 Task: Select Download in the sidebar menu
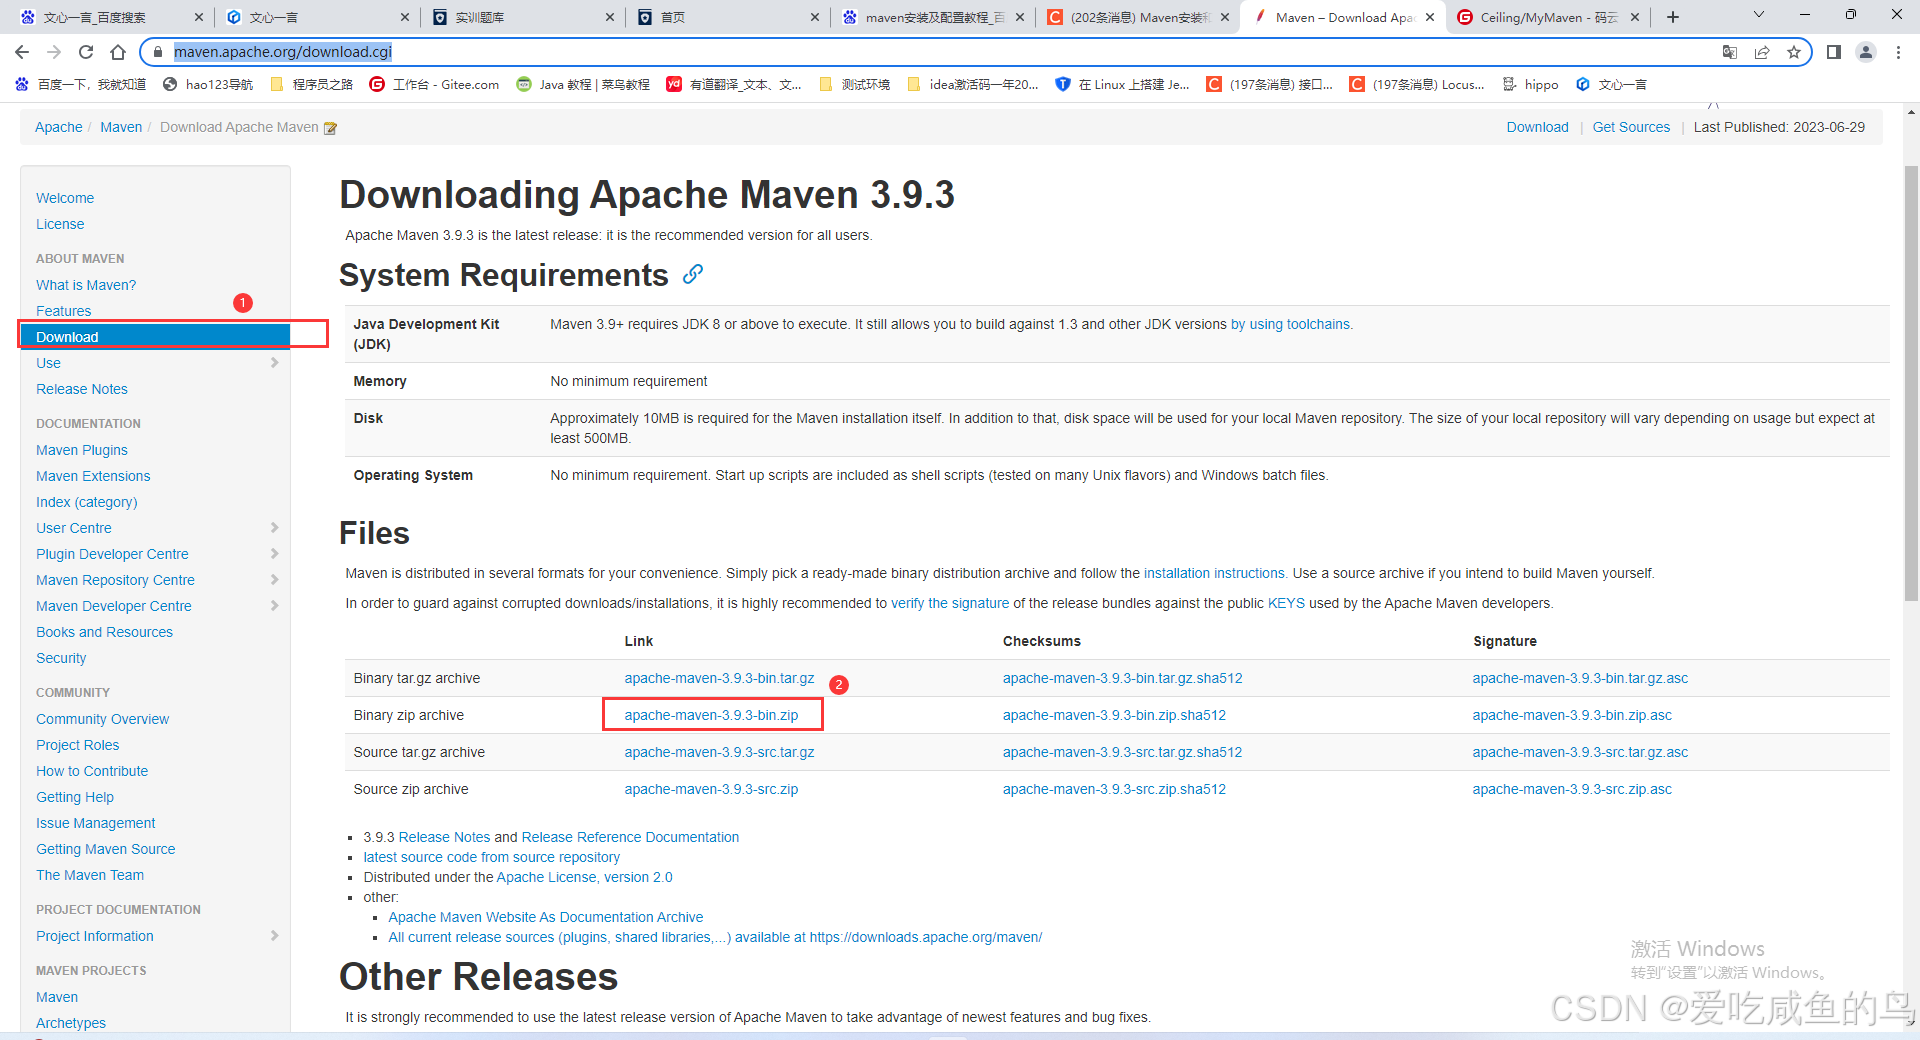(x=155, y=337)
